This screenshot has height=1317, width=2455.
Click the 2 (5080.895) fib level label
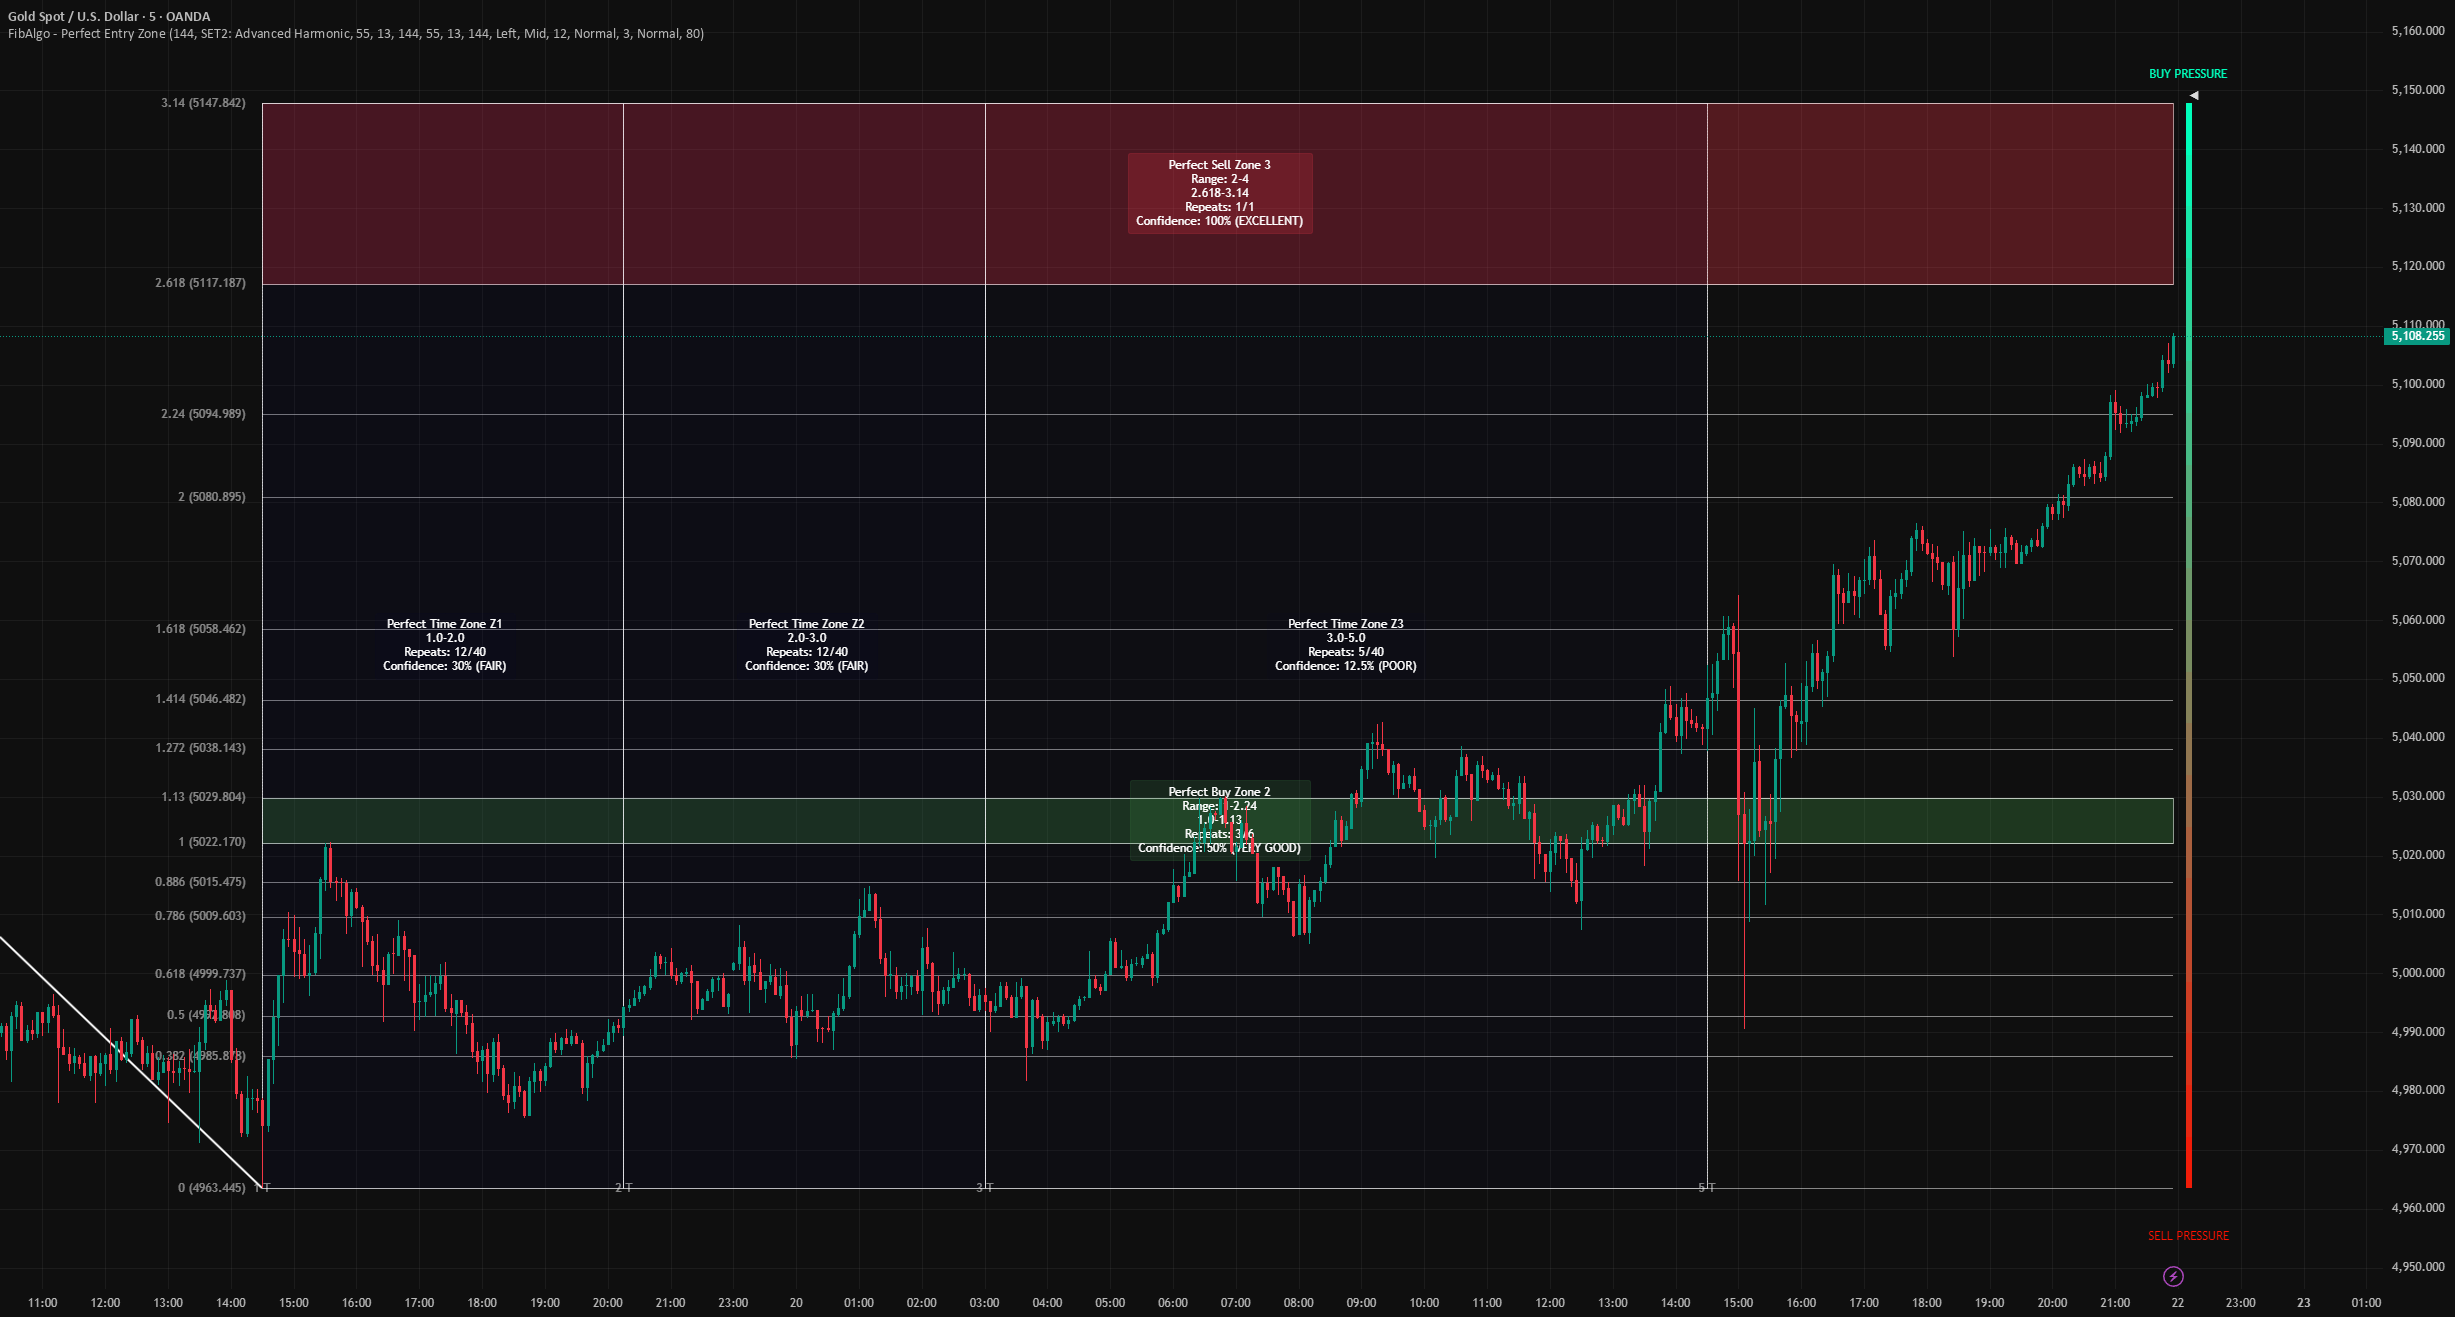(211, 497)
